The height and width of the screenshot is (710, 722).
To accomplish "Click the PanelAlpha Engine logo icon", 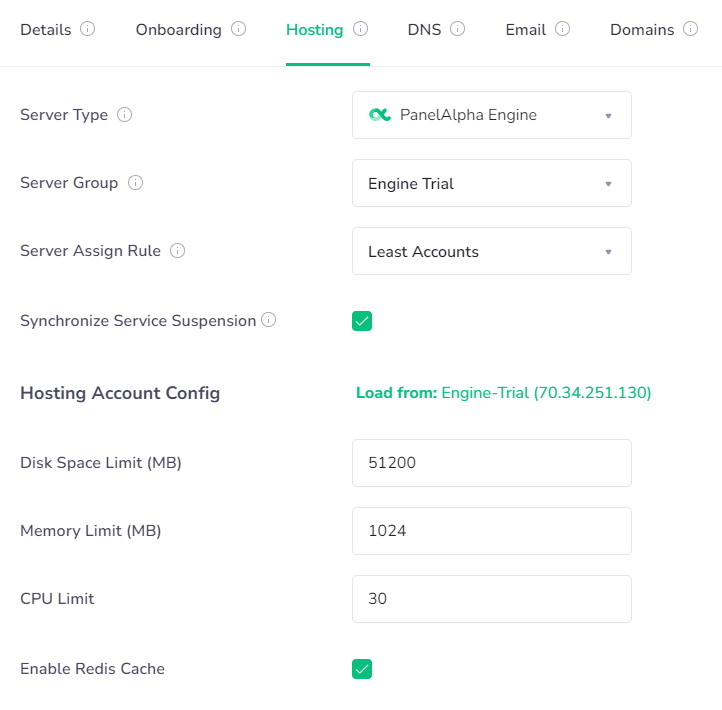I will tap(380, 115).
